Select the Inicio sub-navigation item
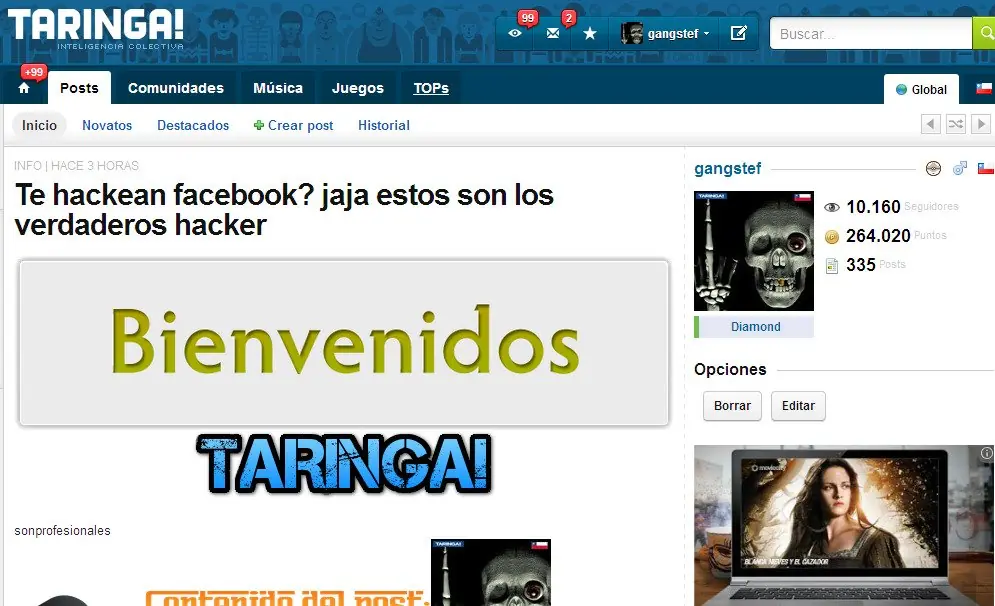 39,125
